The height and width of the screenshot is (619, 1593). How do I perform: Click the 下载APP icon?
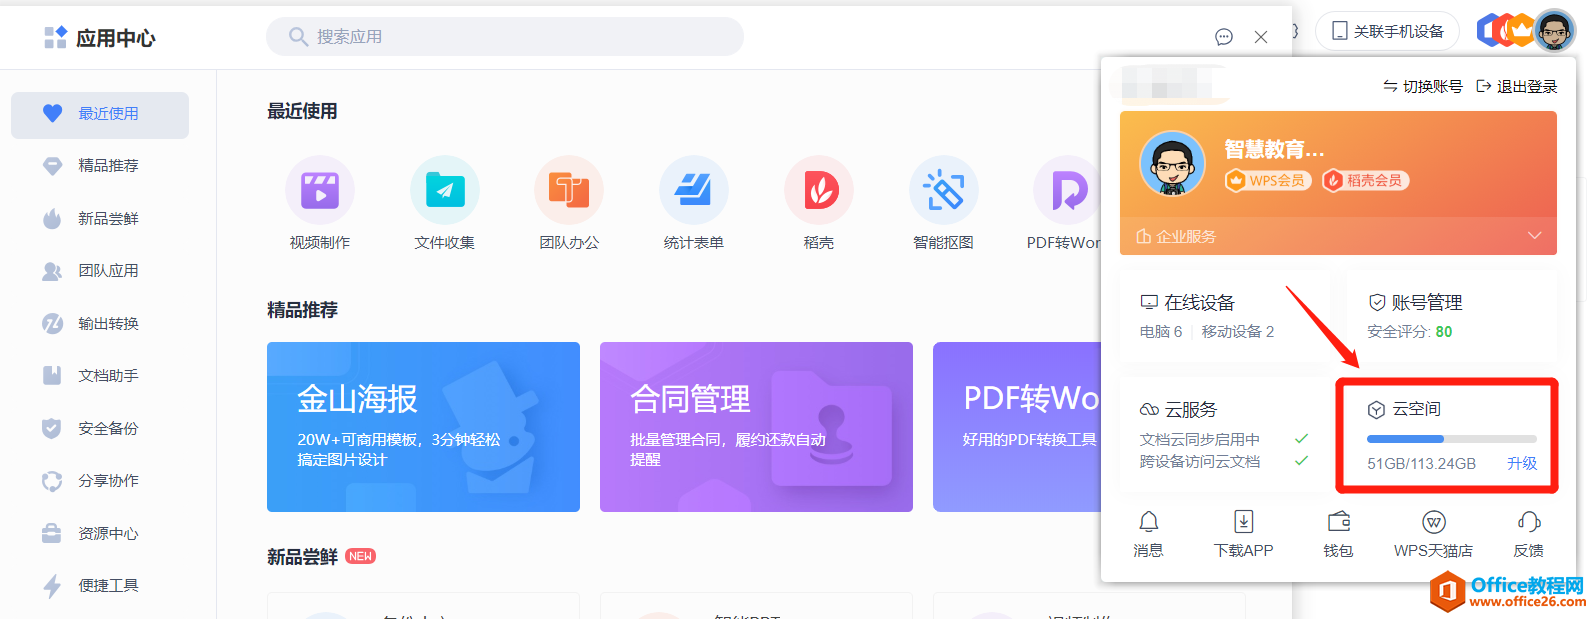pyautogui.click(x=1243, y=521)
